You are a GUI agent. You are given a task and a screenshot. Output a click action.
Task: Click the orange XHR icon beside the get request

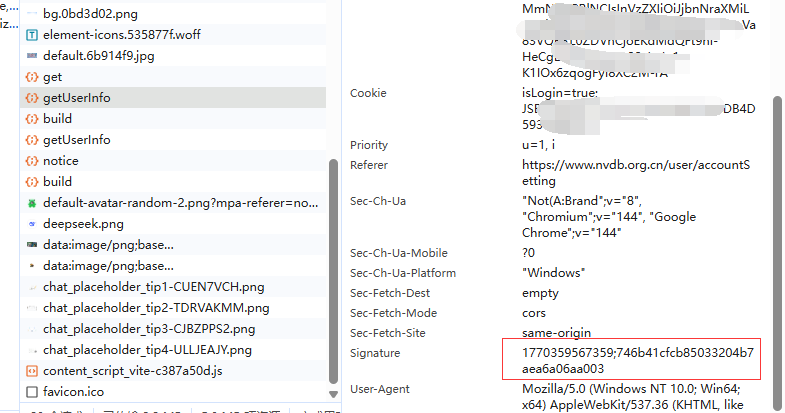(32, 77)
